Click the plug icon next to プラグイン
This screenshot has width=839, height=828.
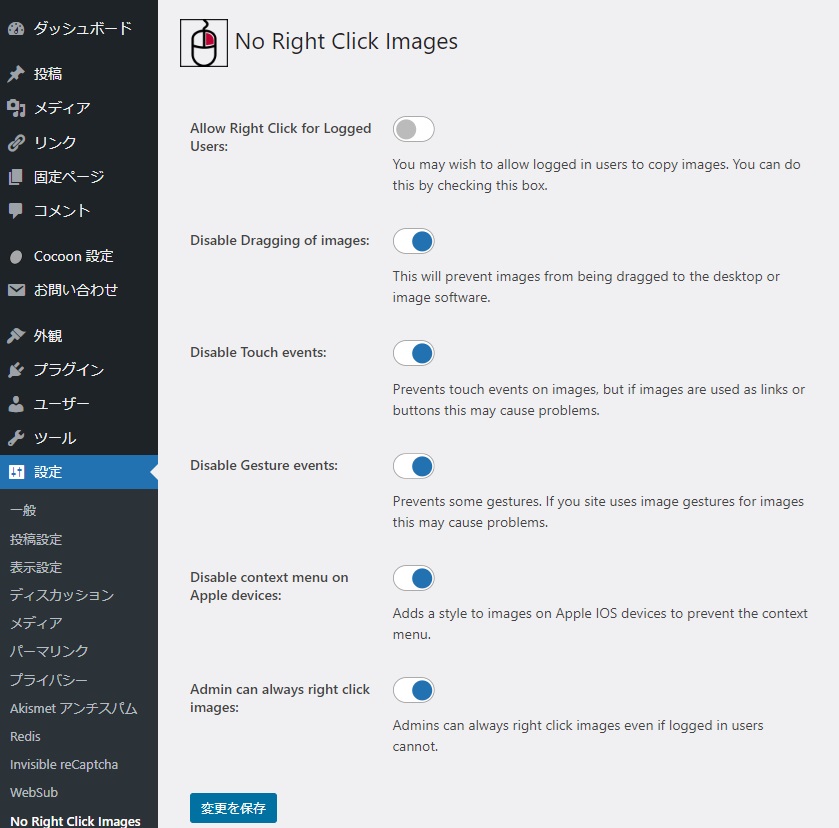pyautogui.click(x=16, y=369)
